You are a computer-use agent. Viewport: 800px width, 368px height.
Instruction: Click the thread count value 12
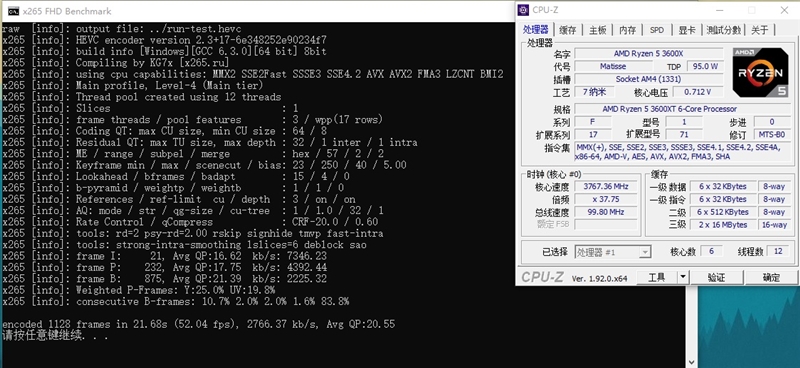(x=778, y=251)
